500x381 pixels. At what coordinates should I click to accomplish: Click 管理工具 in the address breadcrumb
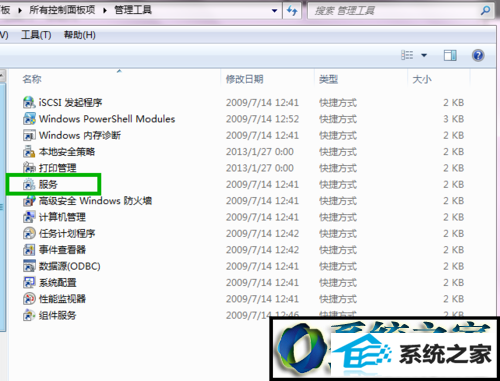[x=133, y=10]
